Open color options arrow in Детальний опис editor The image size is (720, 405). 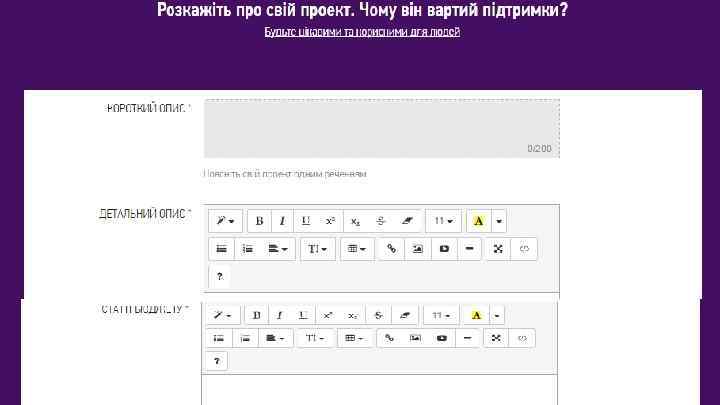pos(499,221)
